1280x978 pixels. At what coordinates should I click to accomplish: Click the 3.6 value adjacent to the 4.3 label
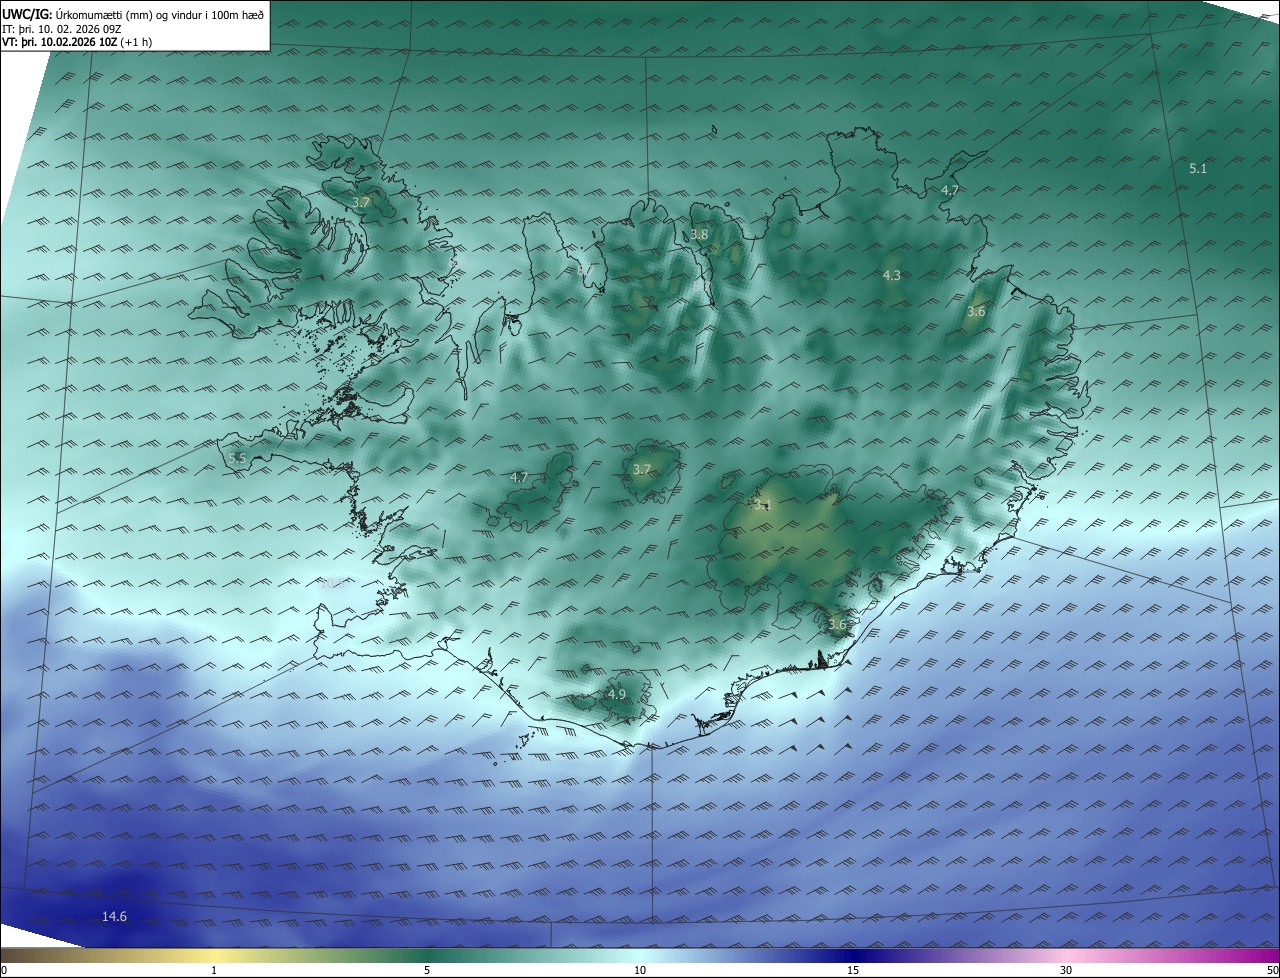coord(976,312)
